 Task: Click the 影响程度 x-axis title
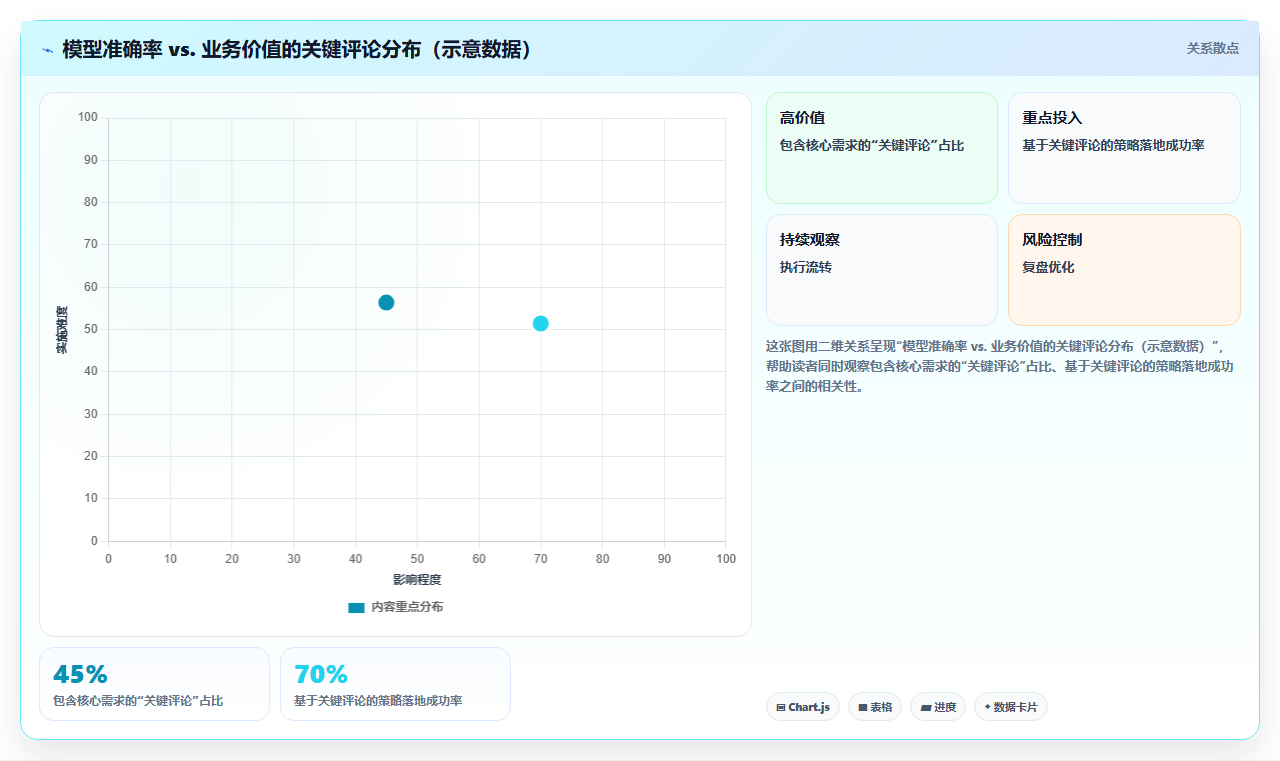417,580
